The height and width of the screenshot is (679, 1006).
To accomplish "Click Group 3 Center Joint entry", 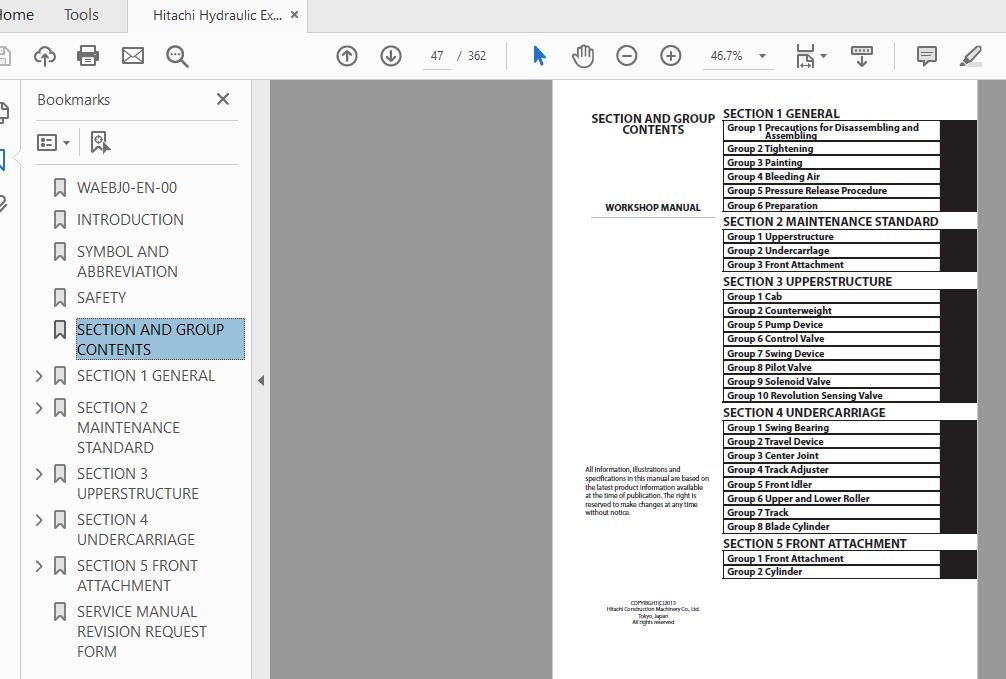I will click(772, 456).
